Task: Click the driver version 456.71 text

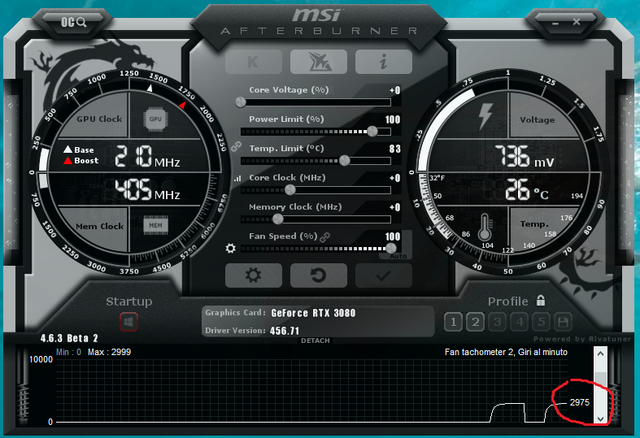Action: pos(284,331)
